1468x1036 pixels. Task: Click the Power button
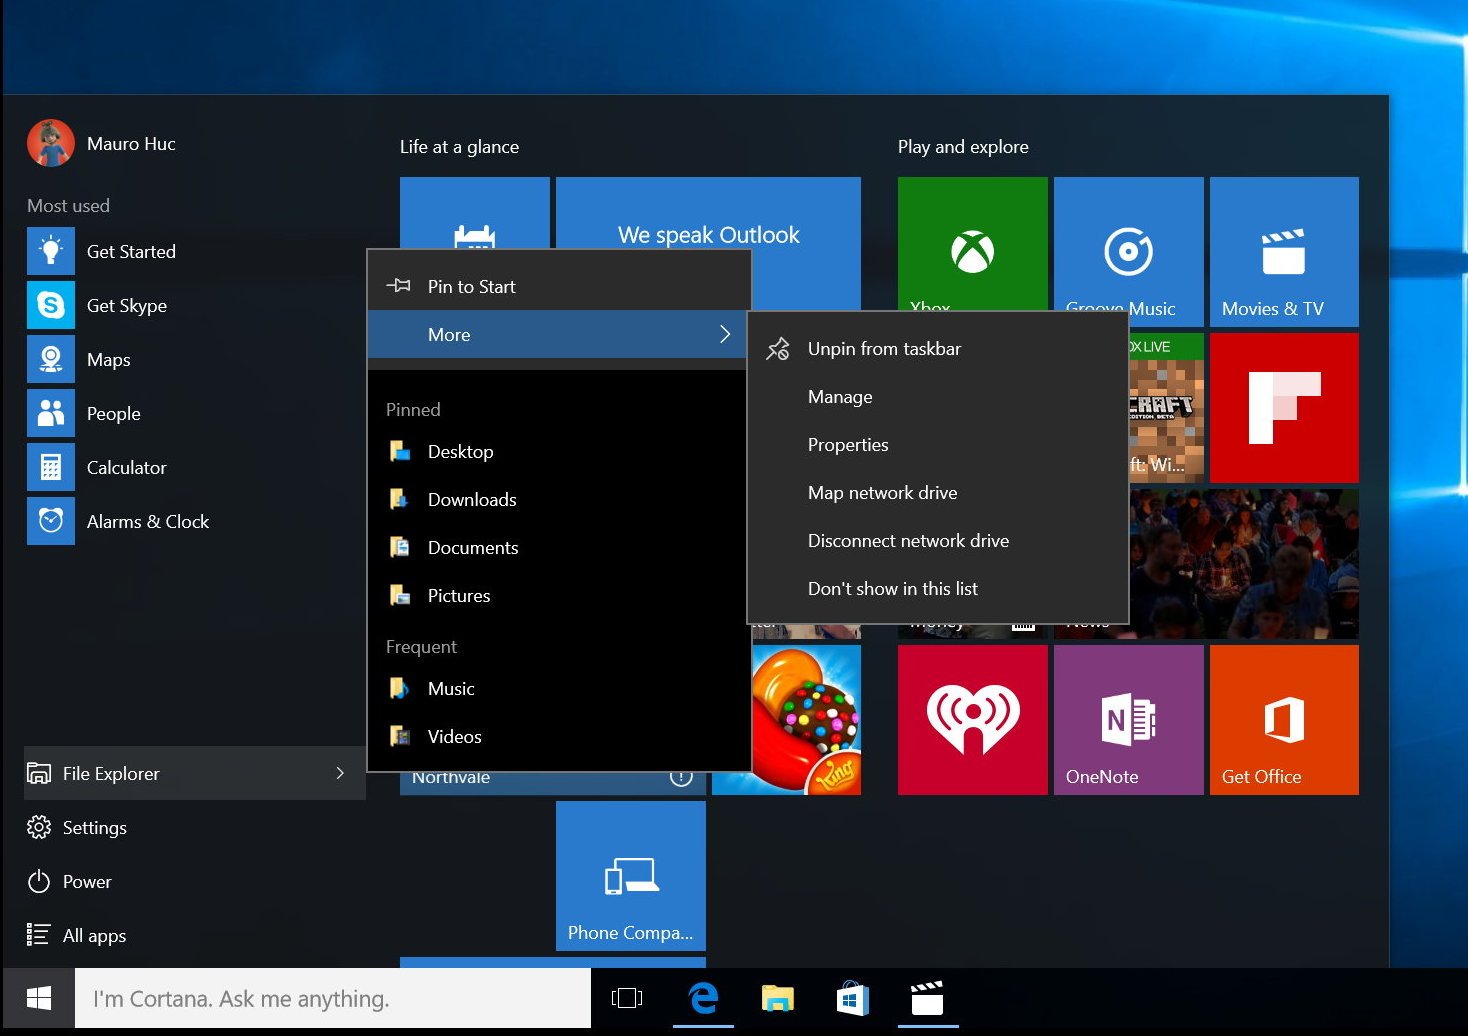[194, 881]
